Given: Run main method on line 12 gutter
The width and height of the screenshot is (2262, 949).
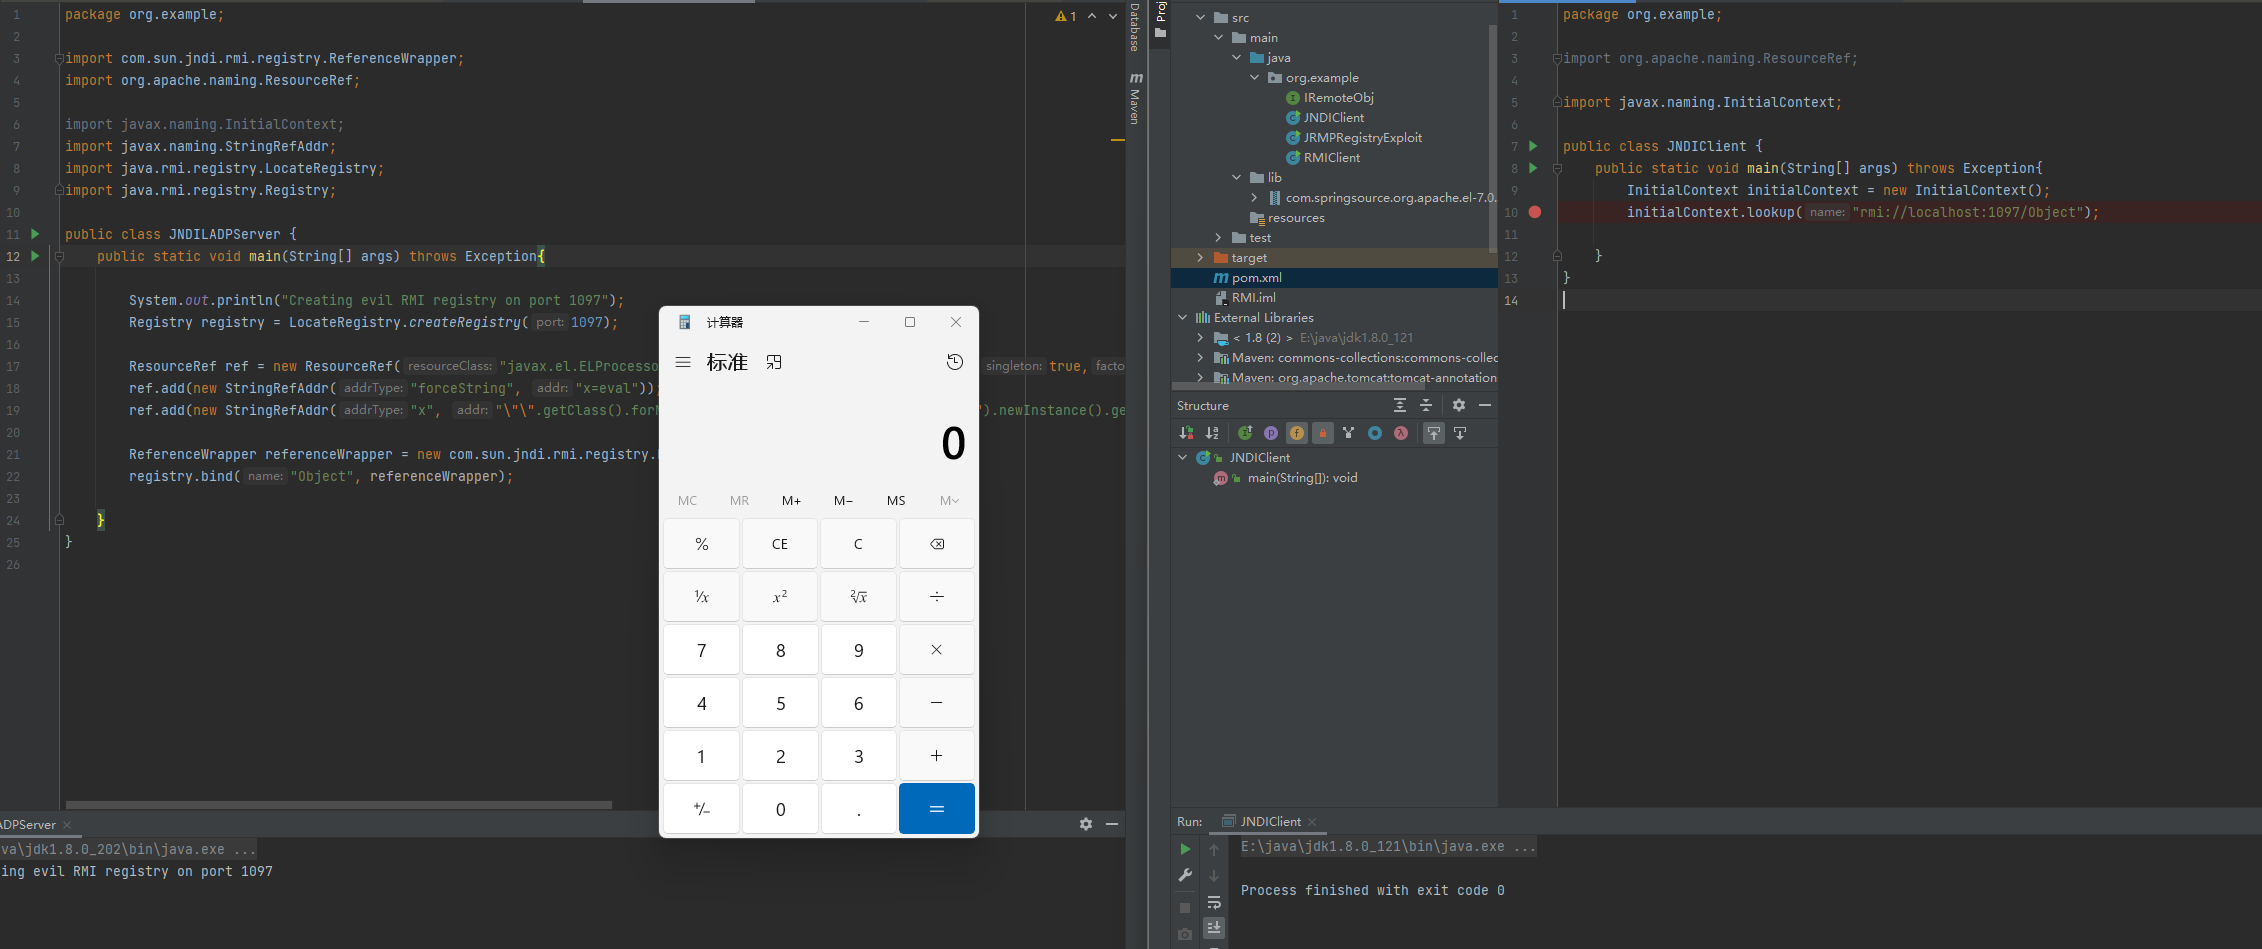Looking at the screenshot, I should pos(35,256).
